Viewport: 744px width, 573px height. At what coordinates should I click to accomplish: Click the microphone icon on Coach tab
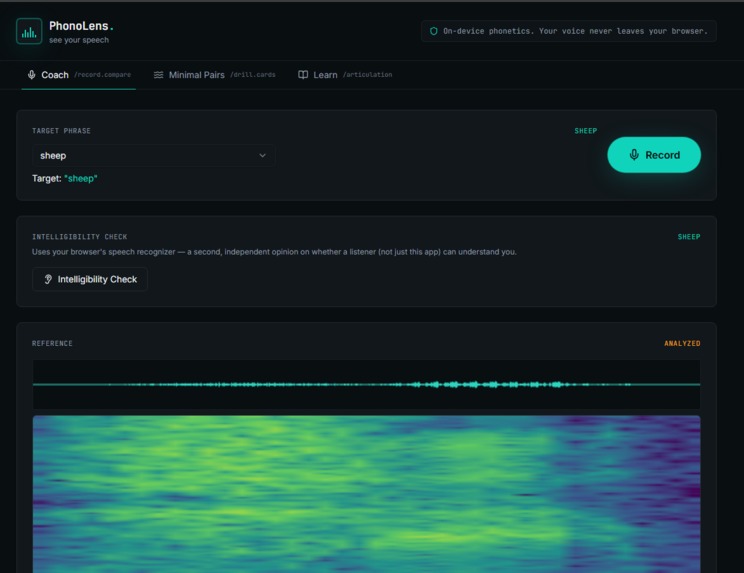point(31,75)
